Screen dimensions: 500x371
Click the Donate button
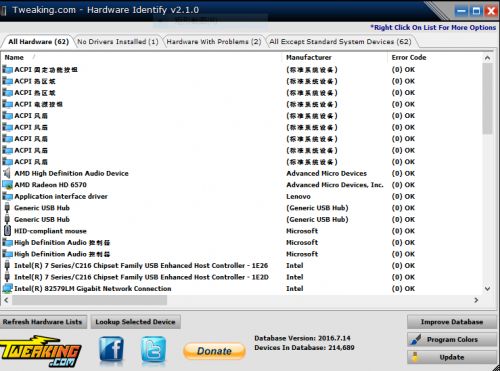(214, 351)
